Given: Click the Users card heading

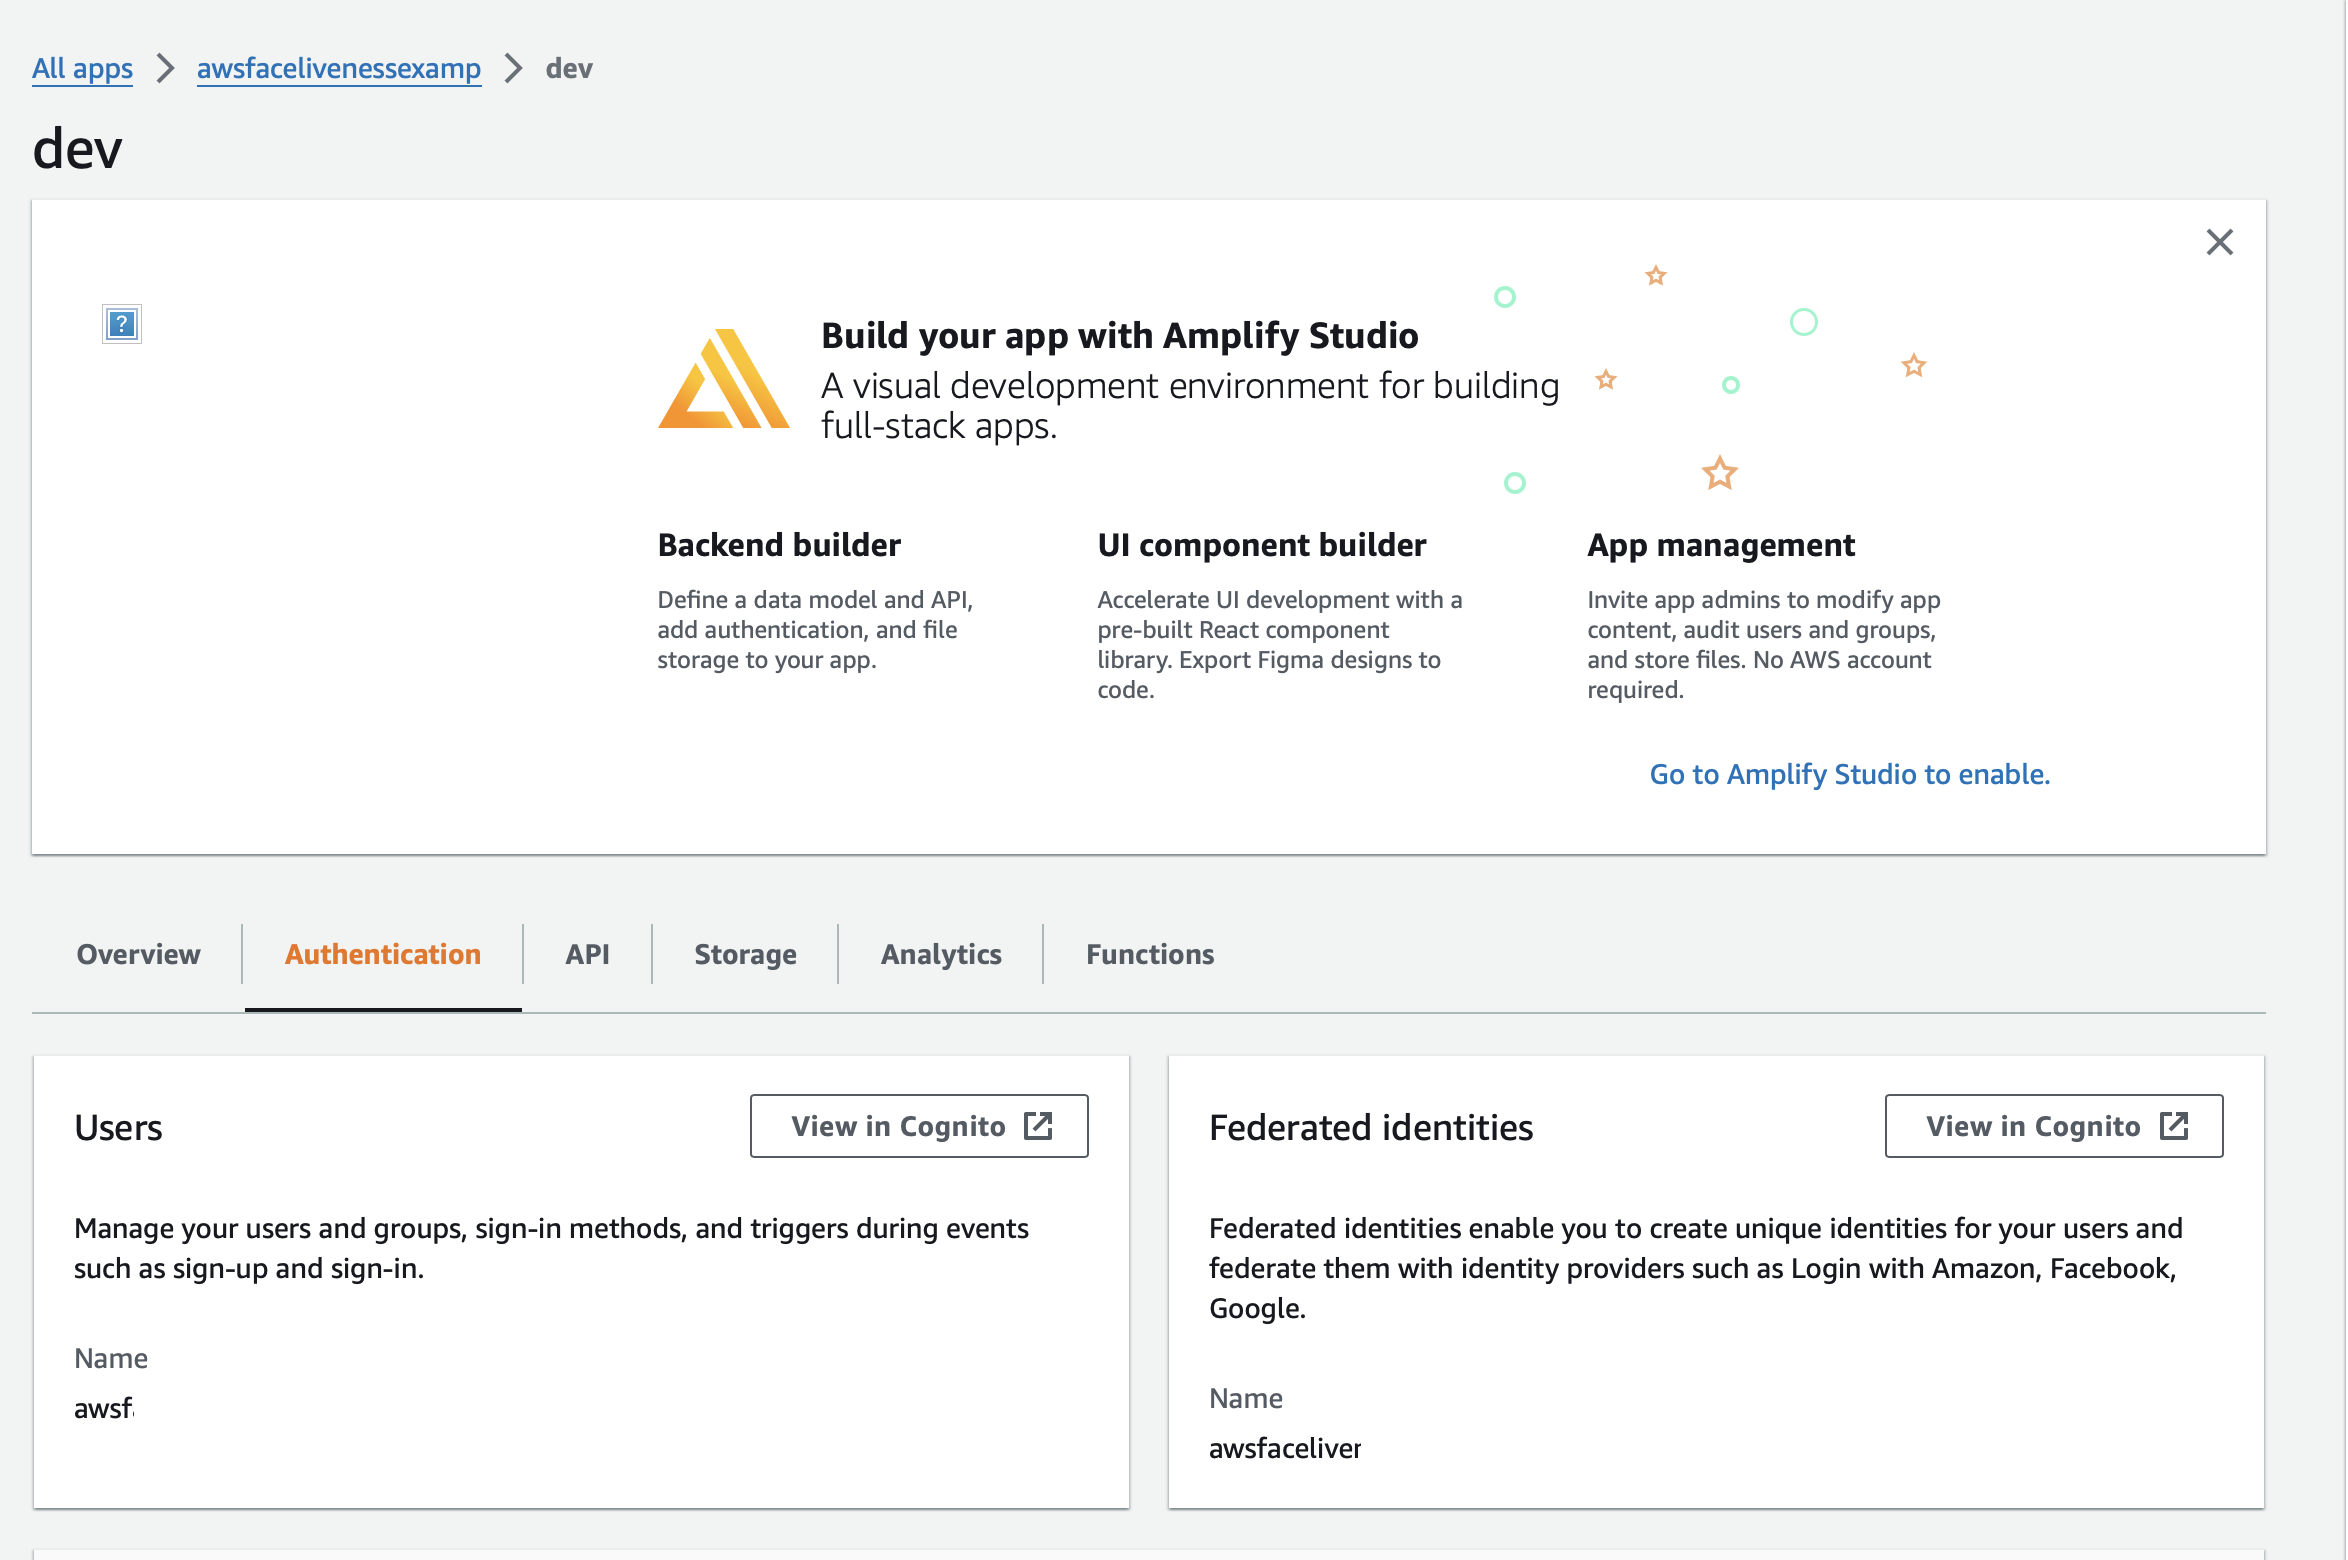Looking at the screenshot, I should coord(118,1128).
